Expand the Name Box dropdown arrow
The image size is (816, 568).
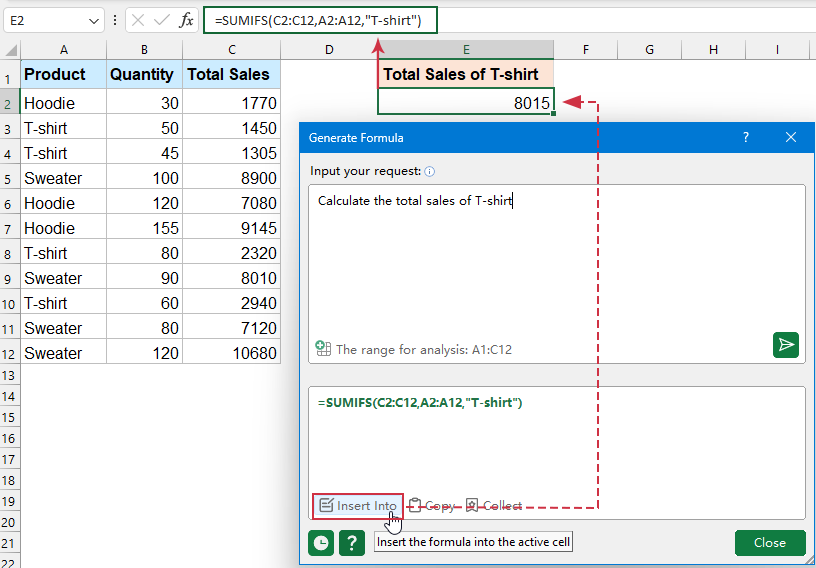(x=94, y=20)
